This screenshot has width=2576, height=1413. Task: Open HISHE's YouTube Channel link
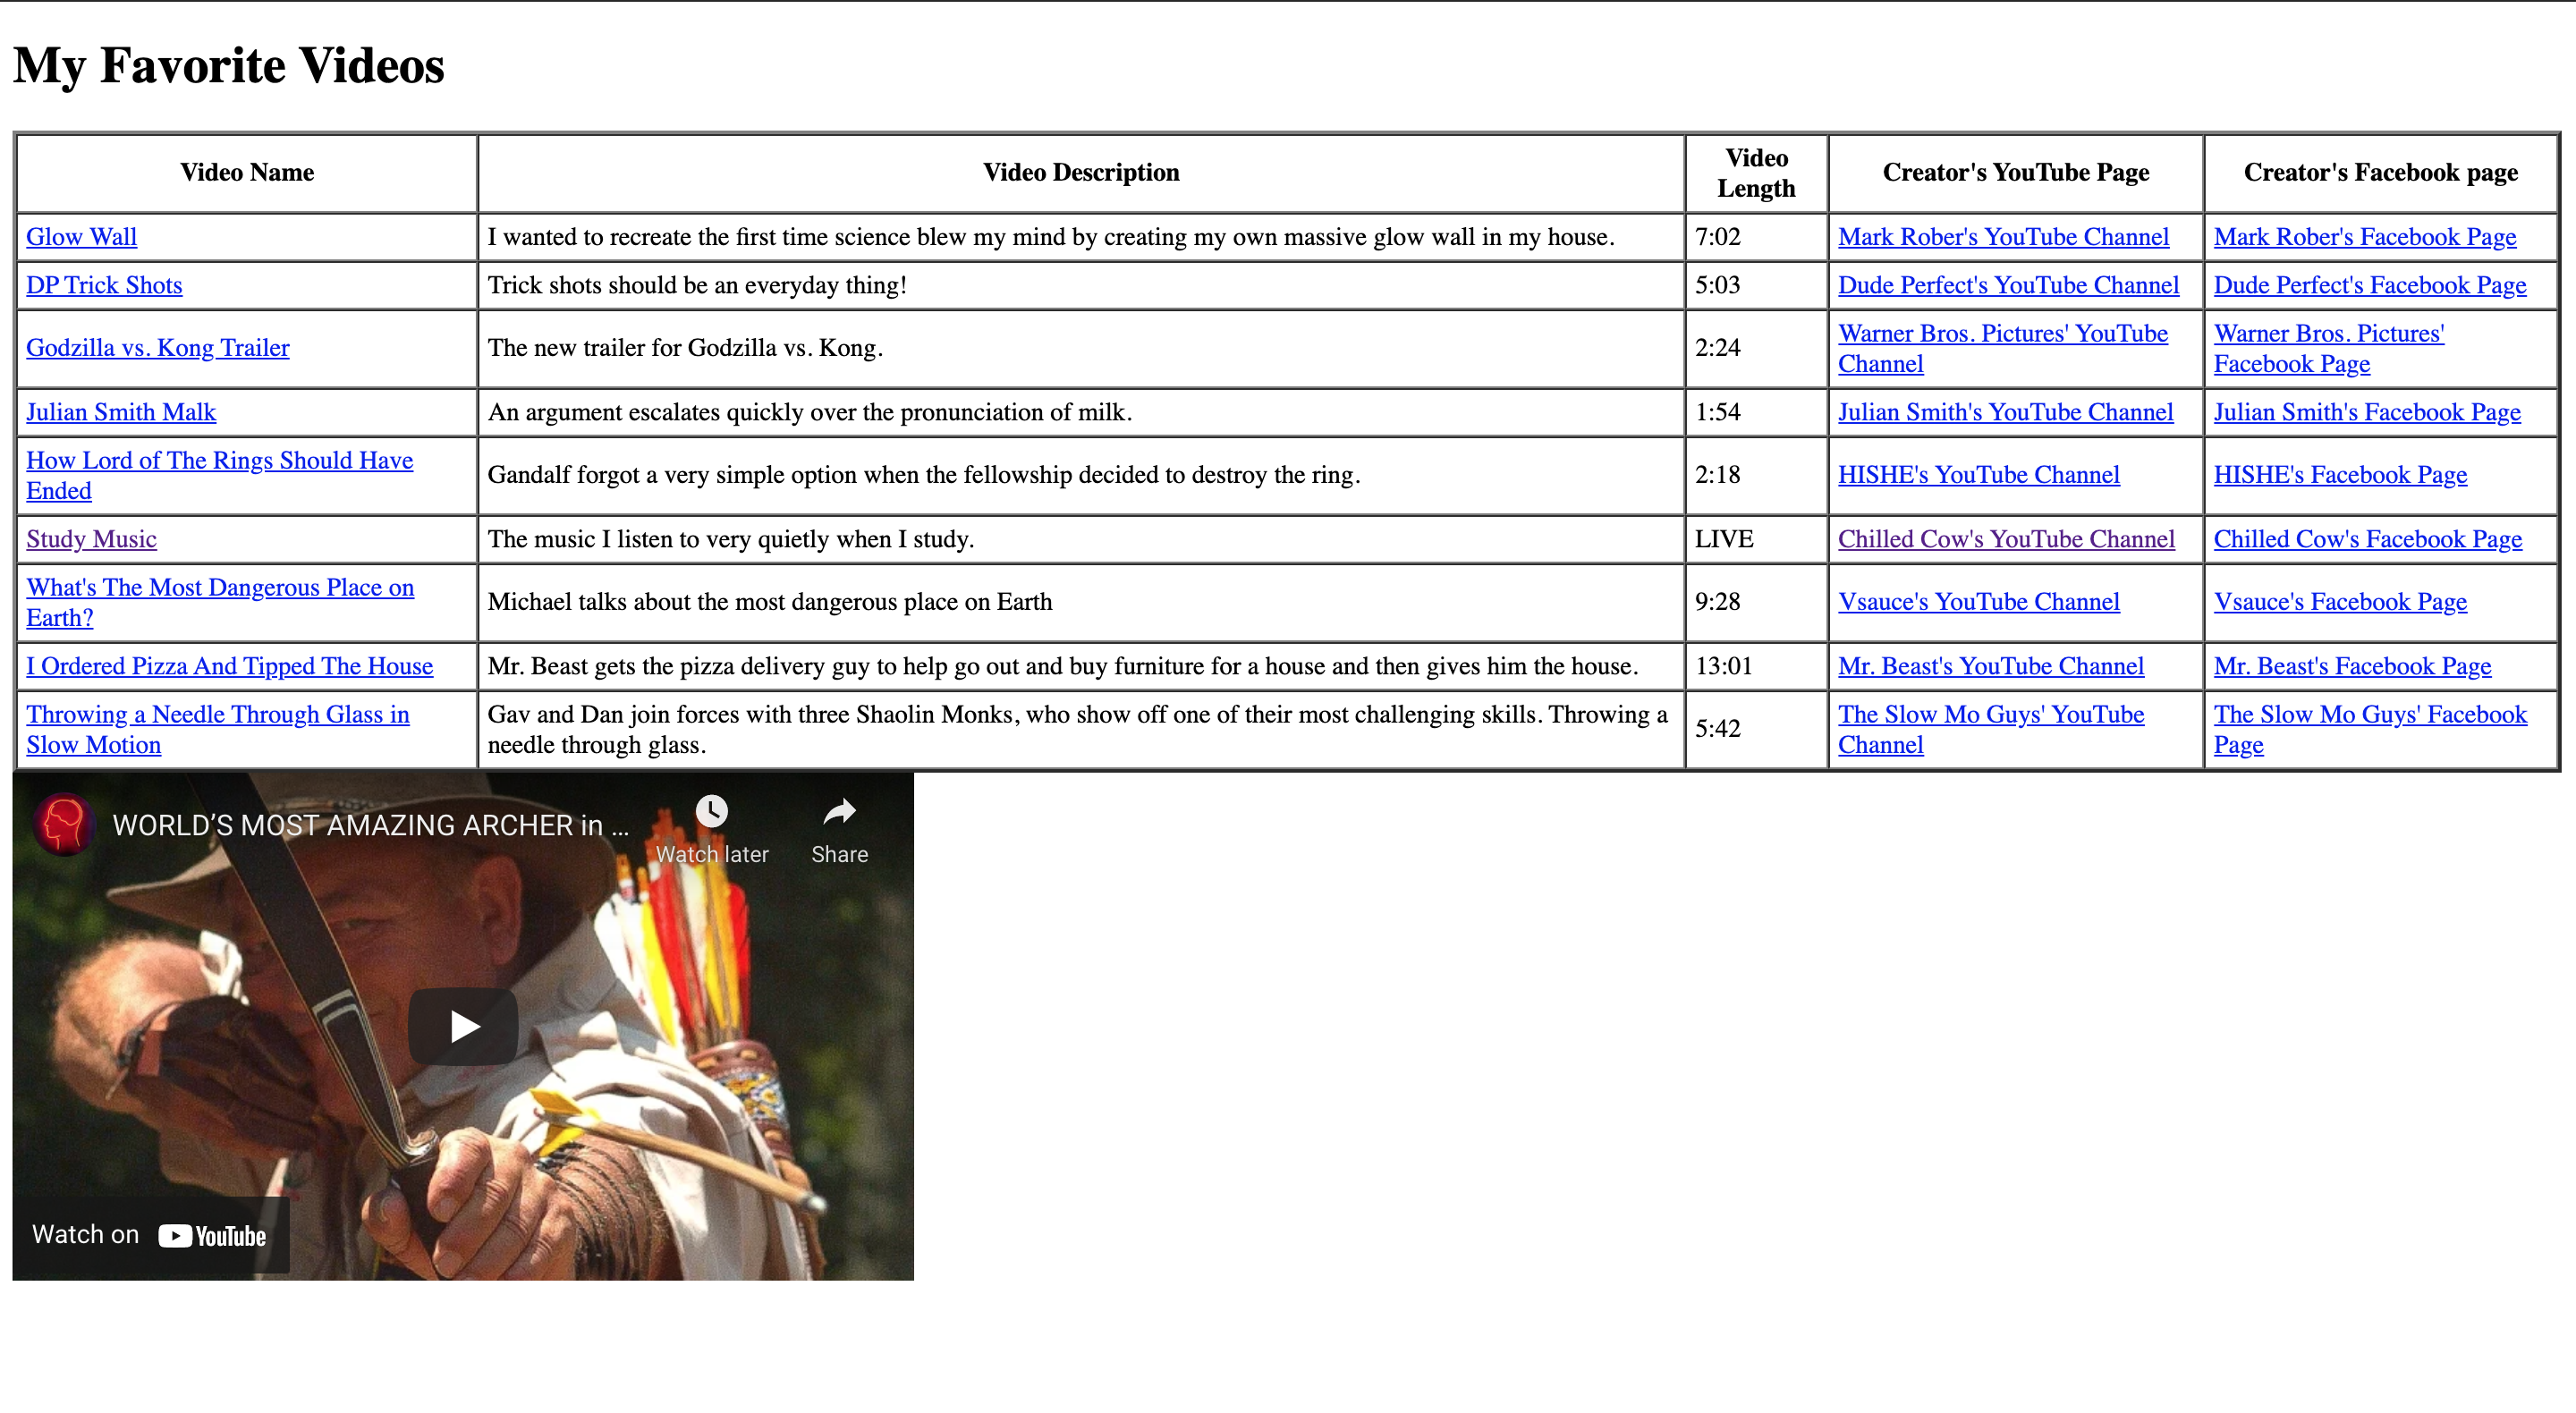click(x=1978, y=475)
